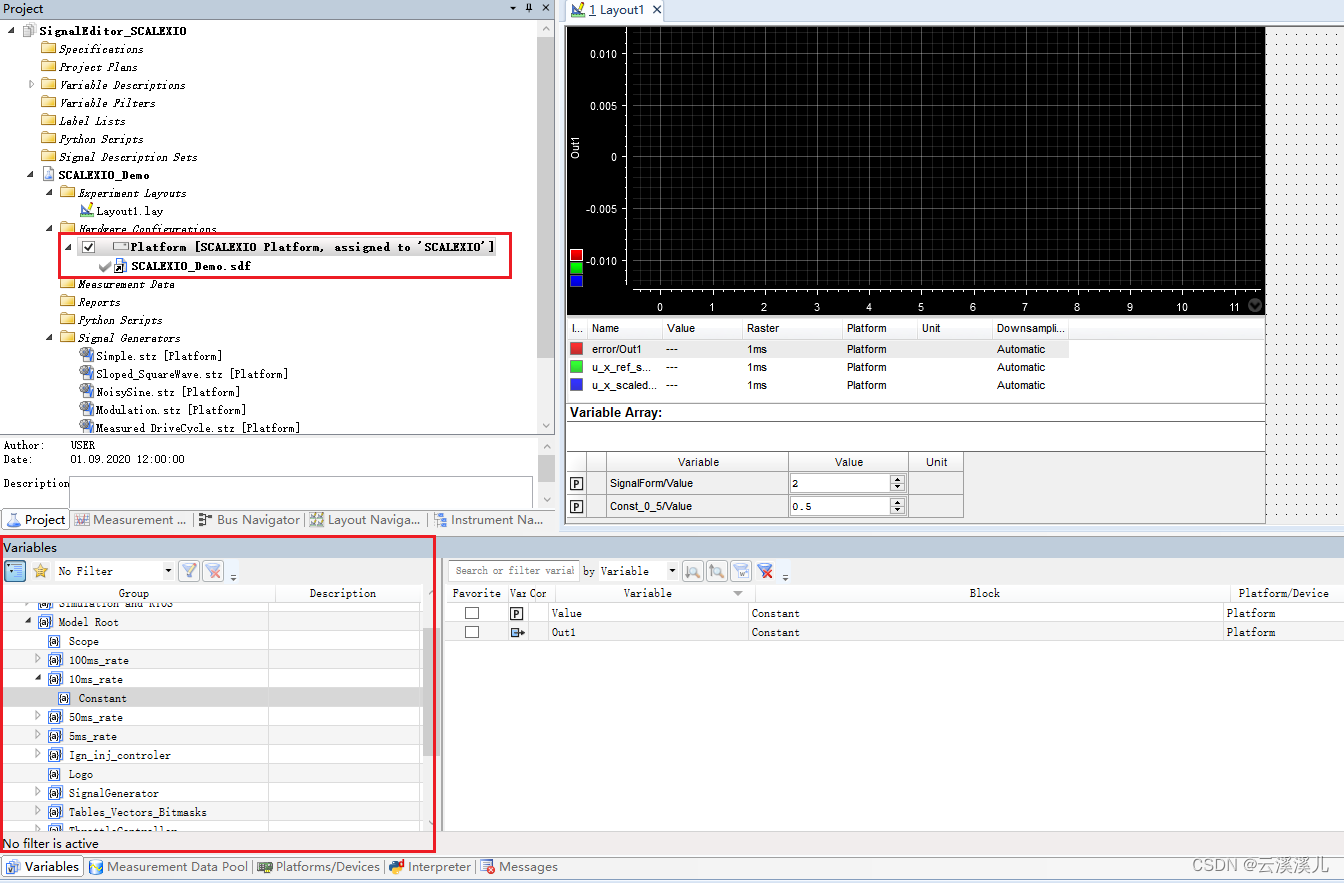This screenshot has height=883, width=1344.
Task: Click the blue color swatch of u_x_scaled
Action: pyautogui.click(x=577, y=385)
